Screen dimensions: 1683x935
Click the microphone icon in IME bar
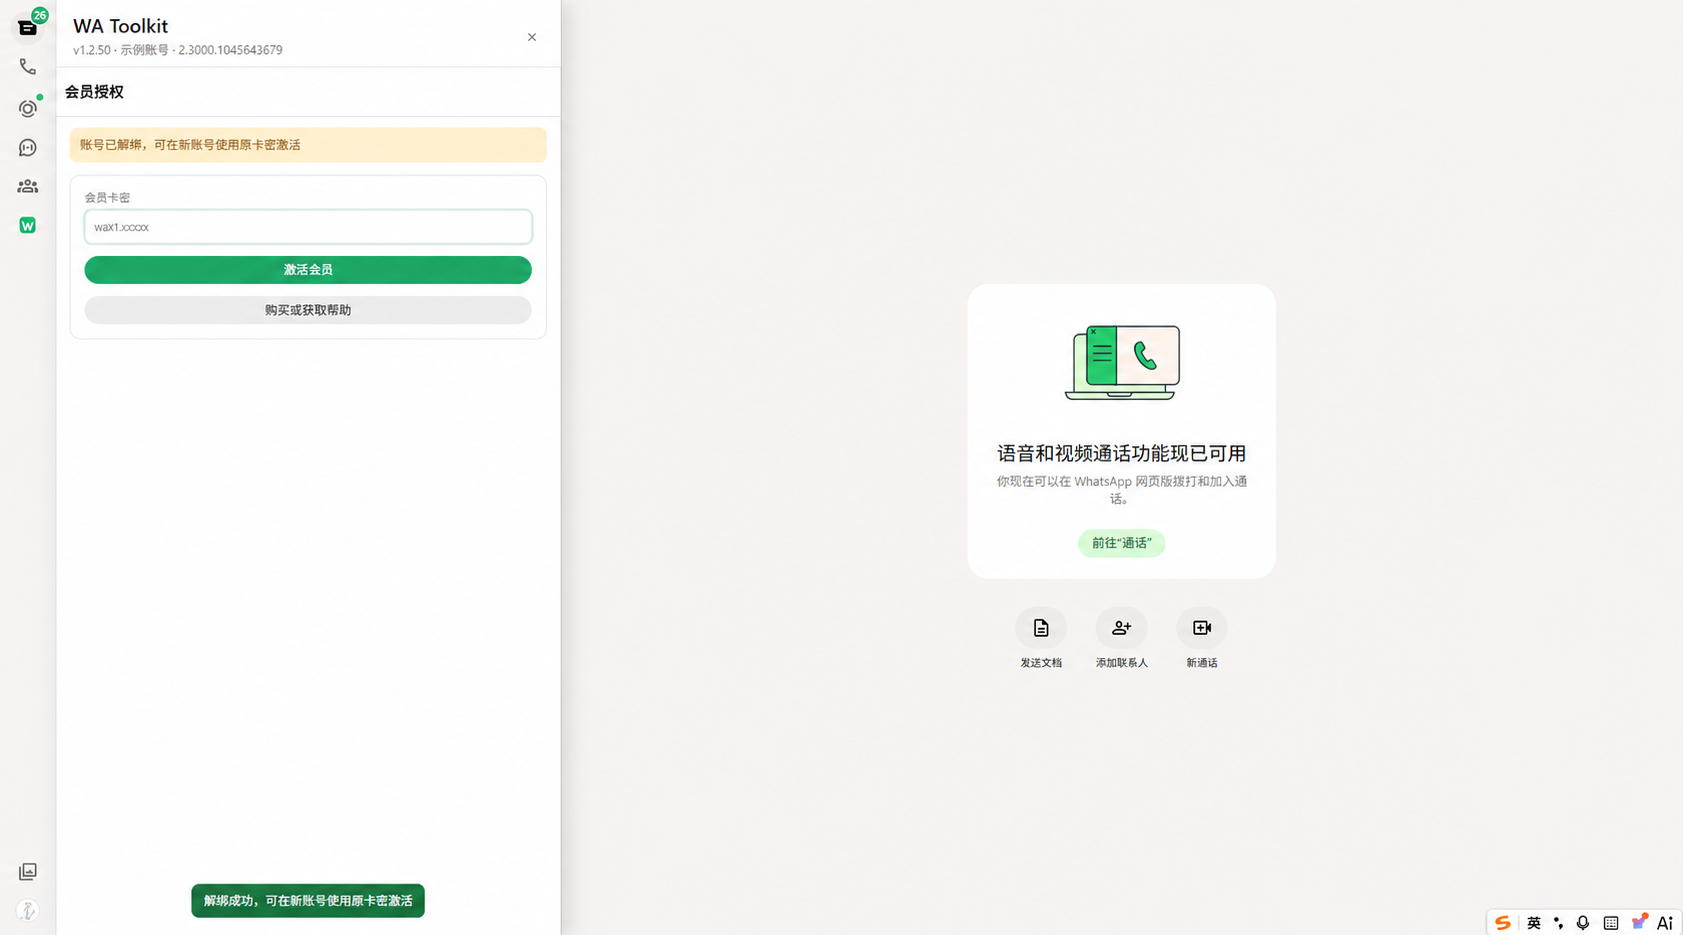pos(1583,923)
